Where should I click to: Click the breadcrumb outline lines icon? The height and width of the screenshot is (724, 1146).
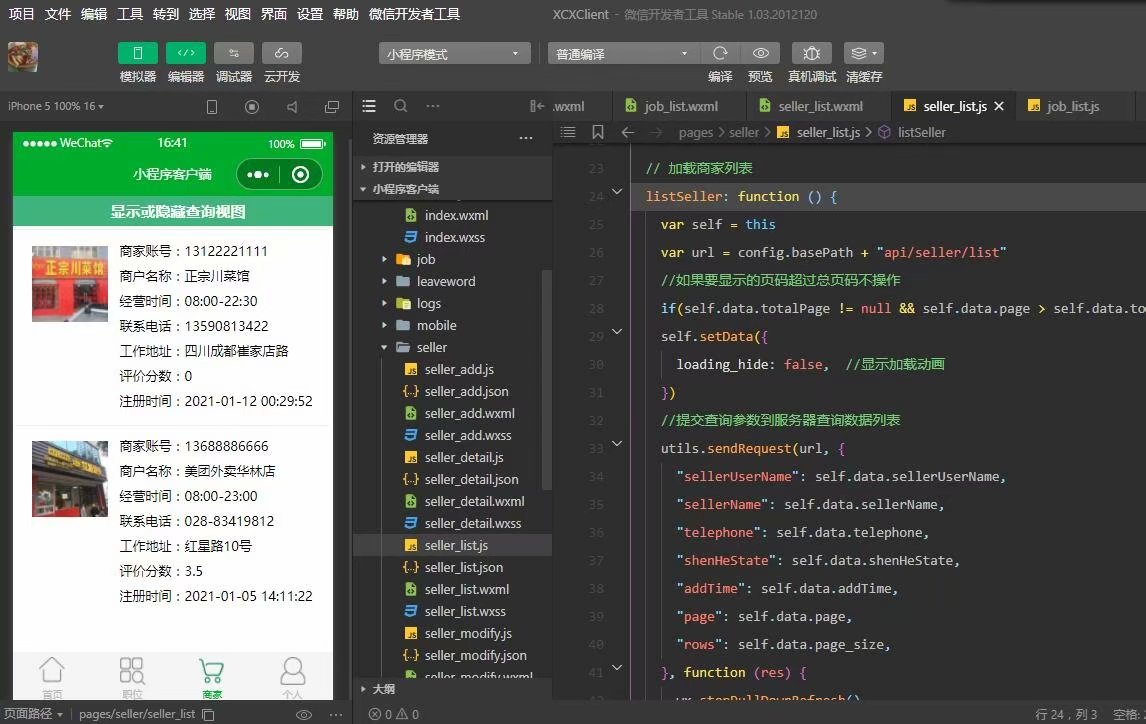click(568, 132)
